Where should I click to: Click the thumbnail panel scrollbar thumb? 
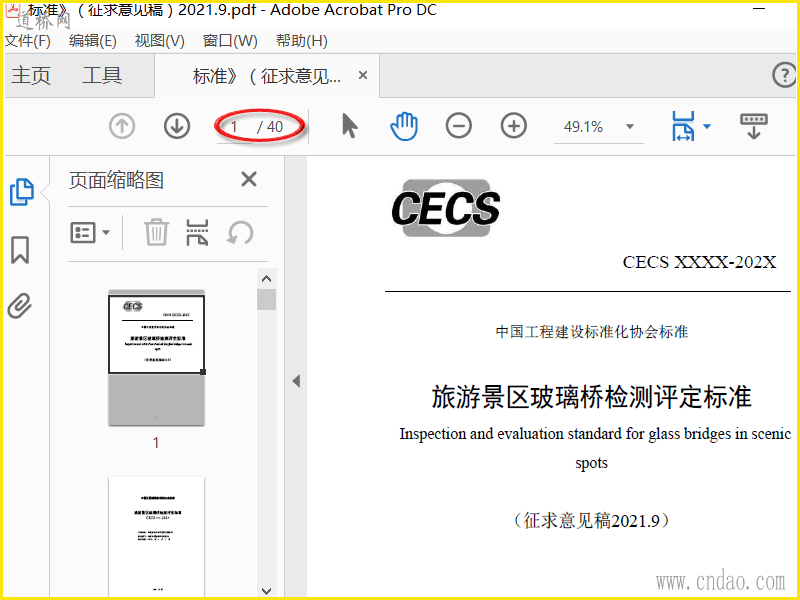coord(266,299)
